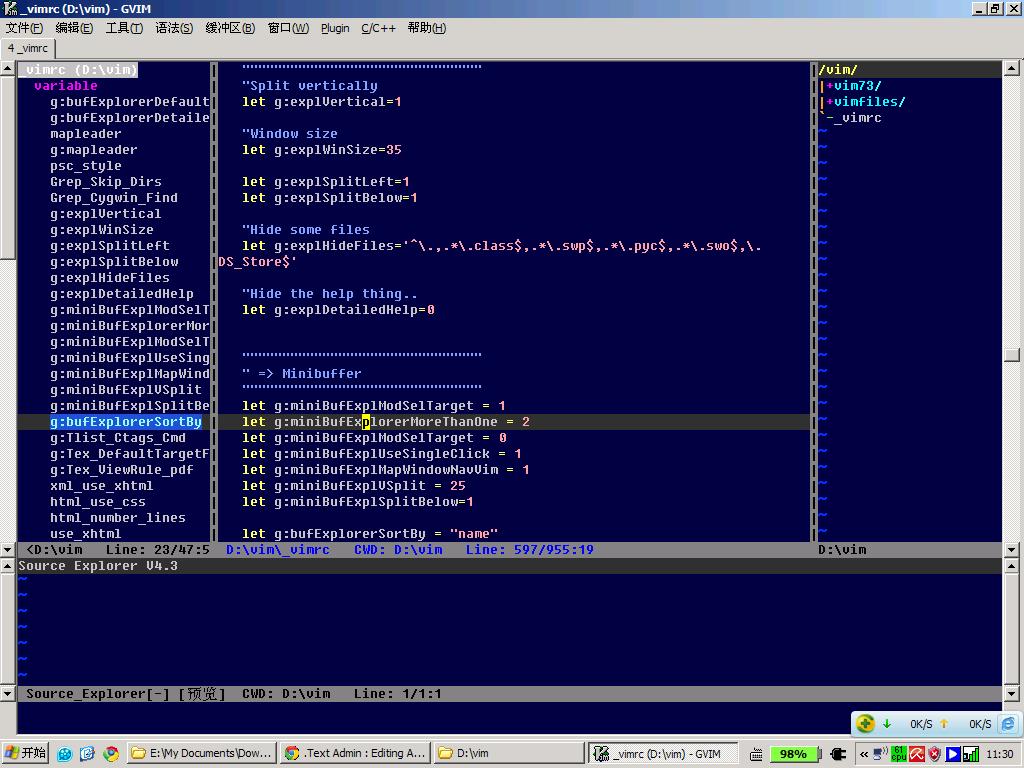Viewport: 1024px width, 768px height.
Task: Click the file tree scrollbar thumb
Action: pos(1011,355)
